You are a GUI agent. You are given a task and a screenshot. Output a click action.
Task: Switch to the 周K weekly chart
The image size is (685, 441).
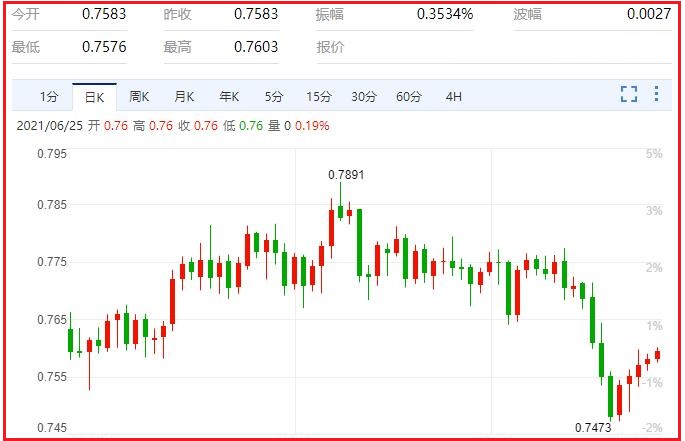tap(139, 97)
